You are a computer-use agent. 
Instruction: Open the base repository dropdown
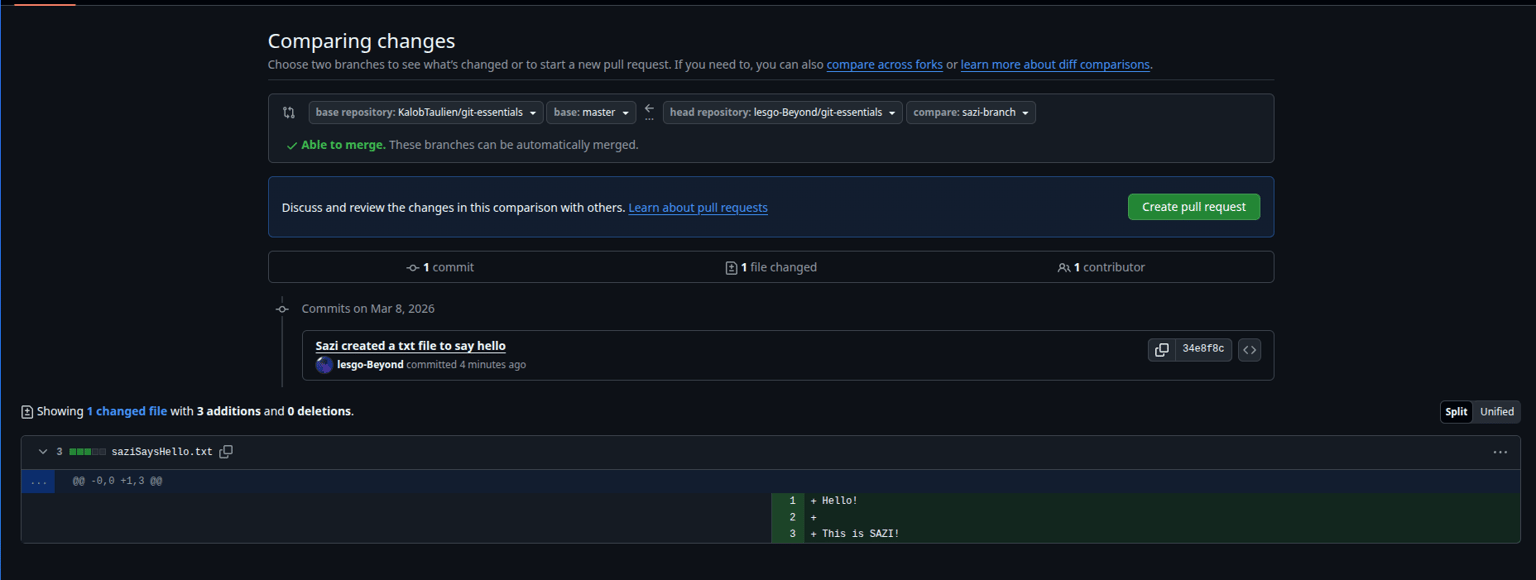pyautogui.click(x=426, y=112)
